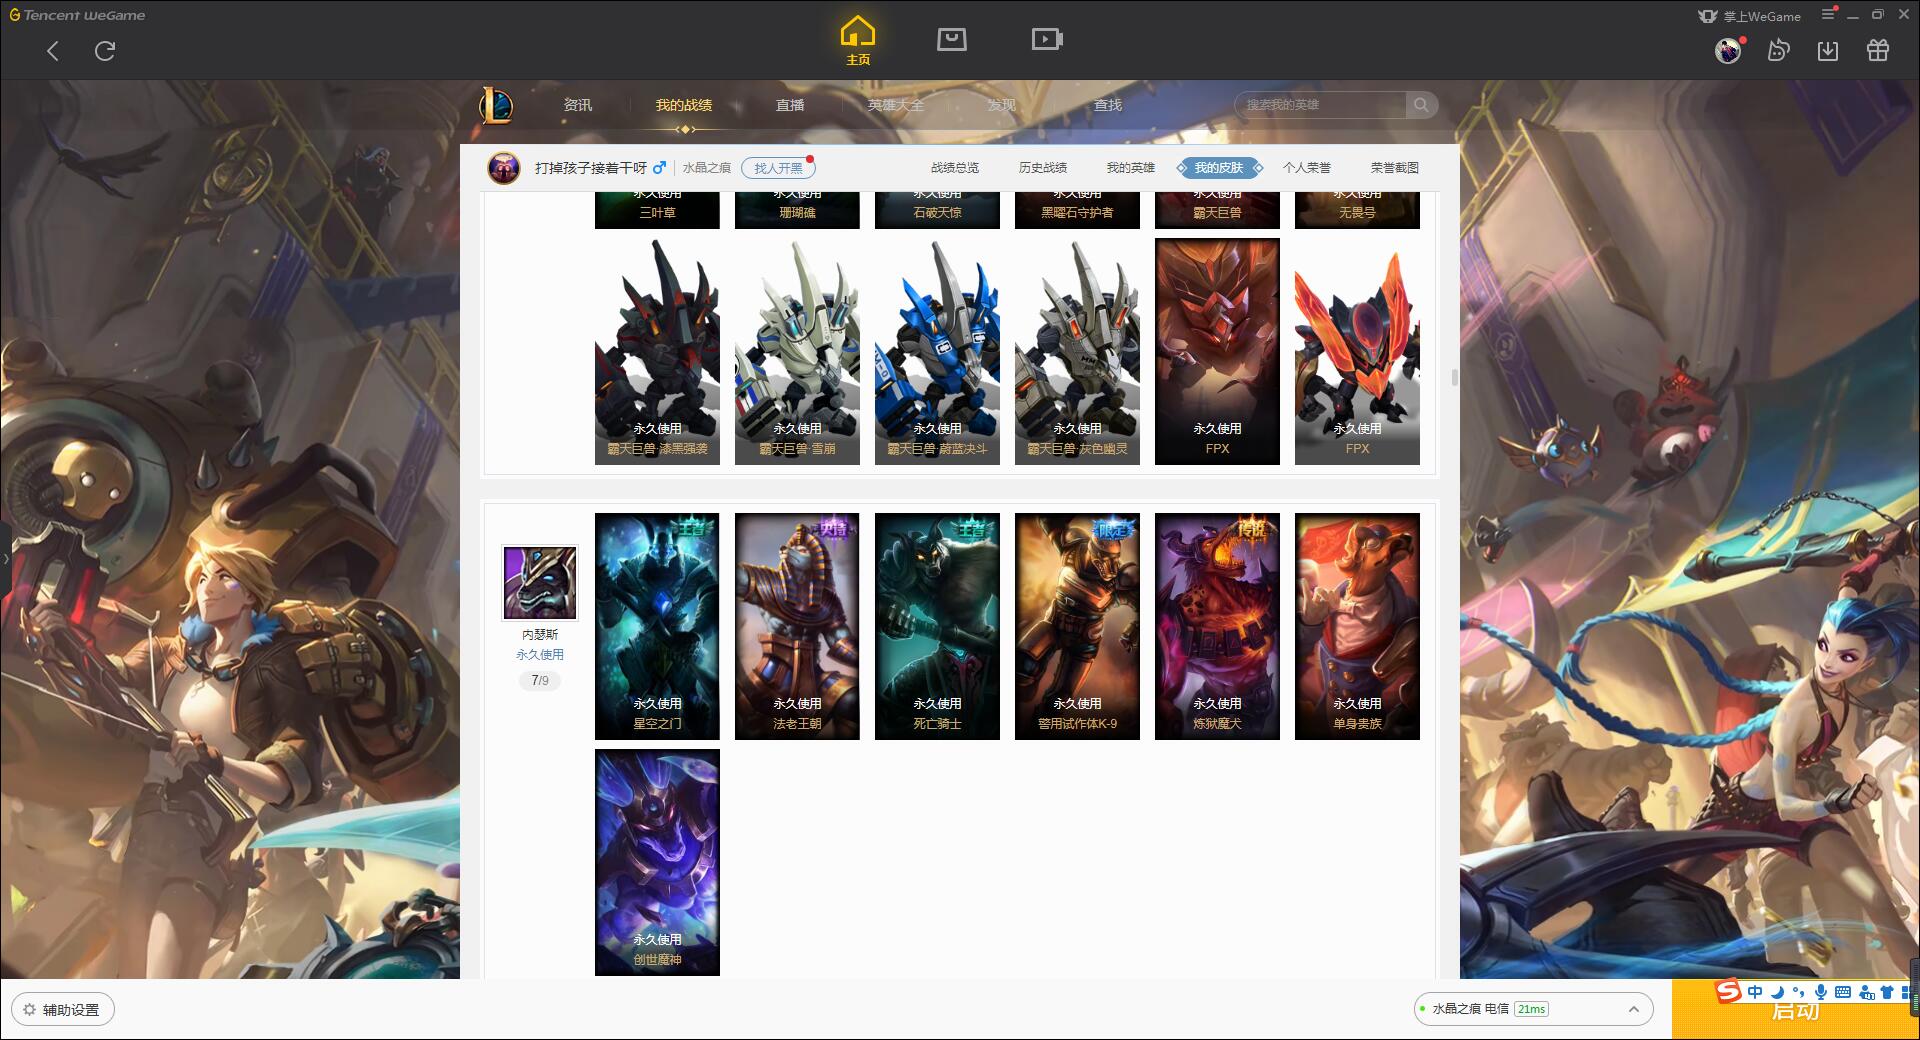1920x1040 pixels.
Task: Click the Sogou input method S logo
Action: 1728,991
